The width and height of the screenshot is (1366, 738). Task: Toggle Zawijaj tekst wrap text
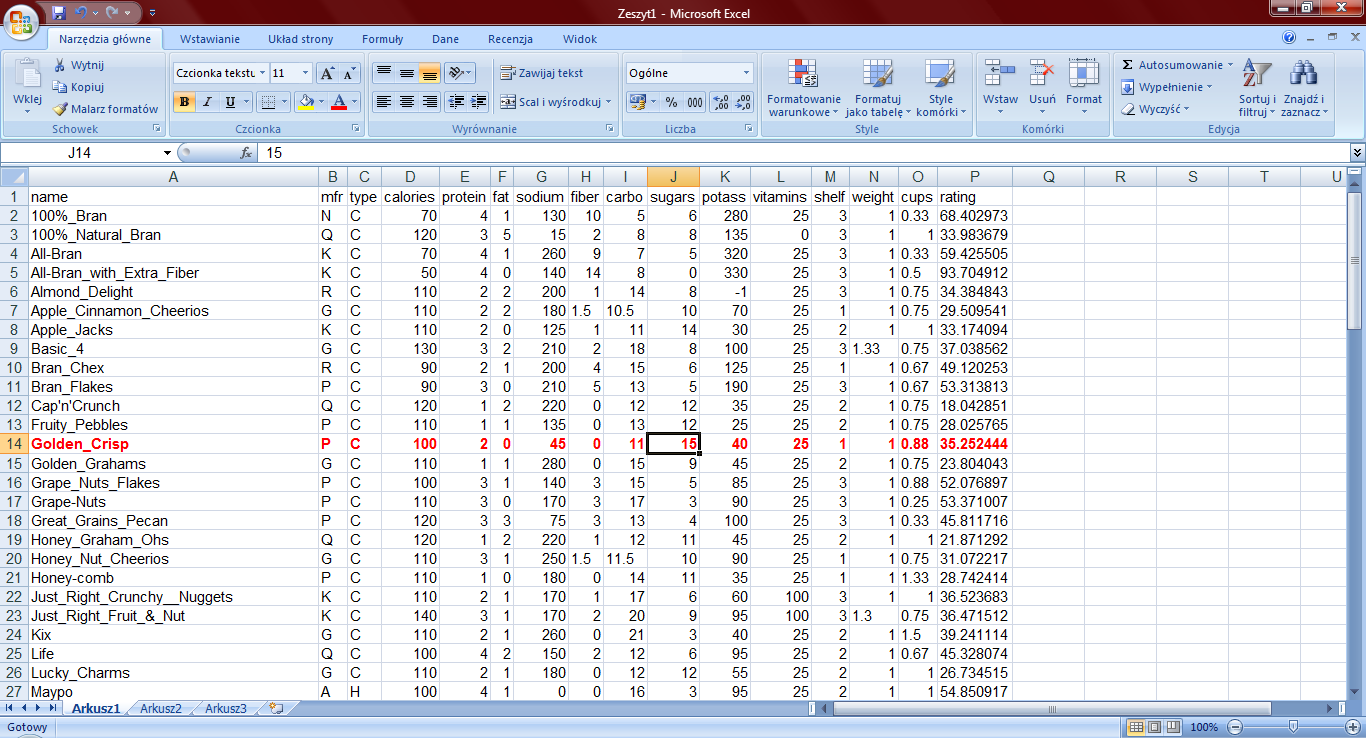(542, 73)
